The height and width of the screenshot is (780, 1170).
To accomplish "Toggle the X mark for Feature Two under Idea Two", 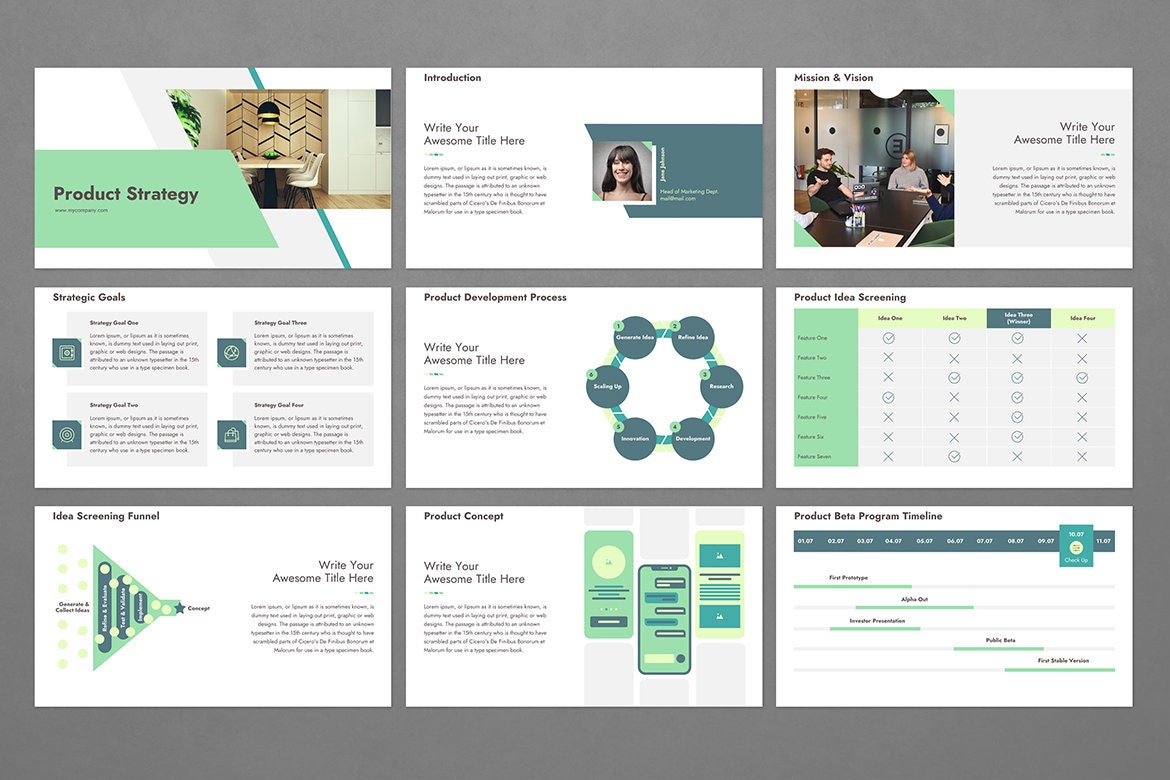I will click(954, 358).
